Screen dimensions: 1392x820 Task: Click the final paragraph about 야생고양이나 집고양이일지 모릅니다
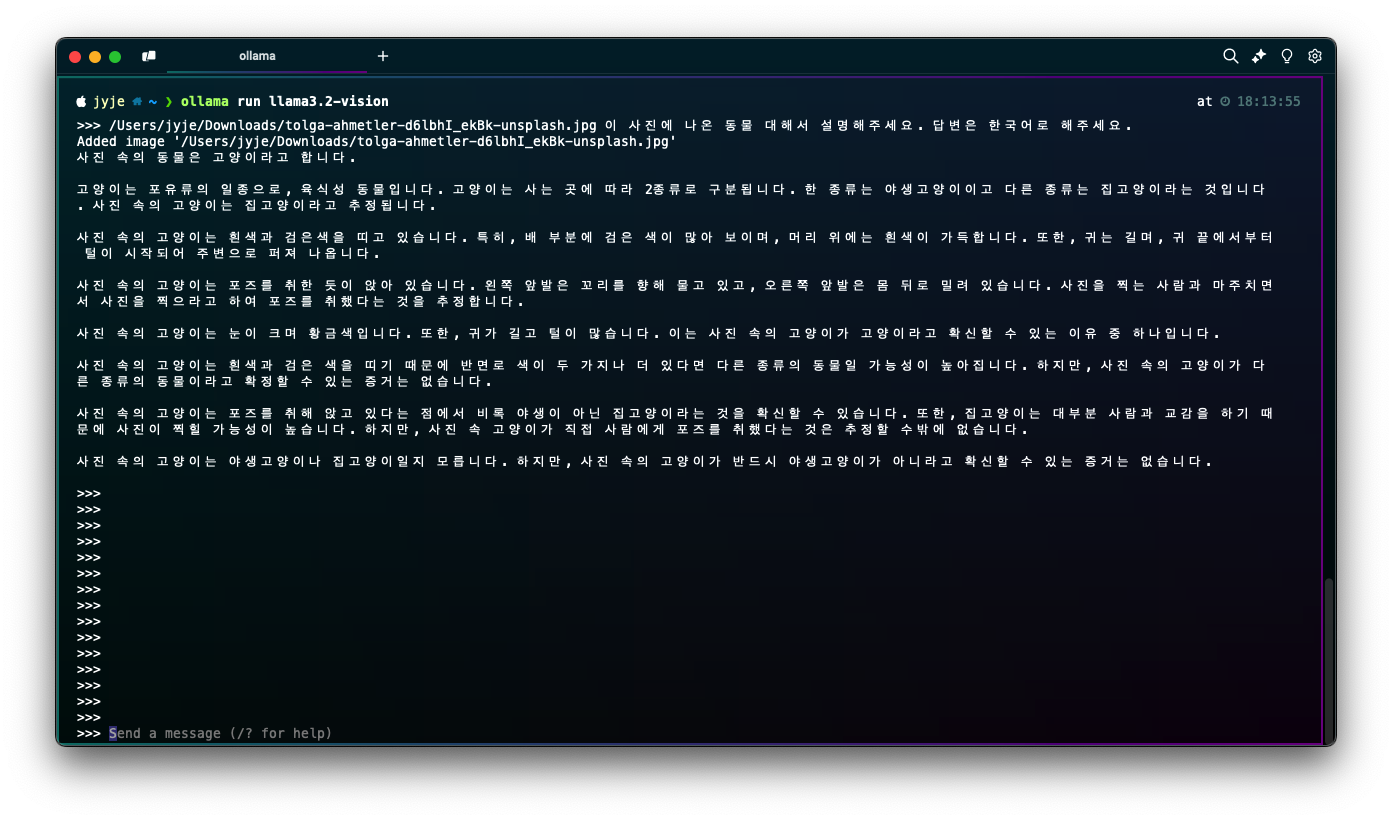pos(644,461)
